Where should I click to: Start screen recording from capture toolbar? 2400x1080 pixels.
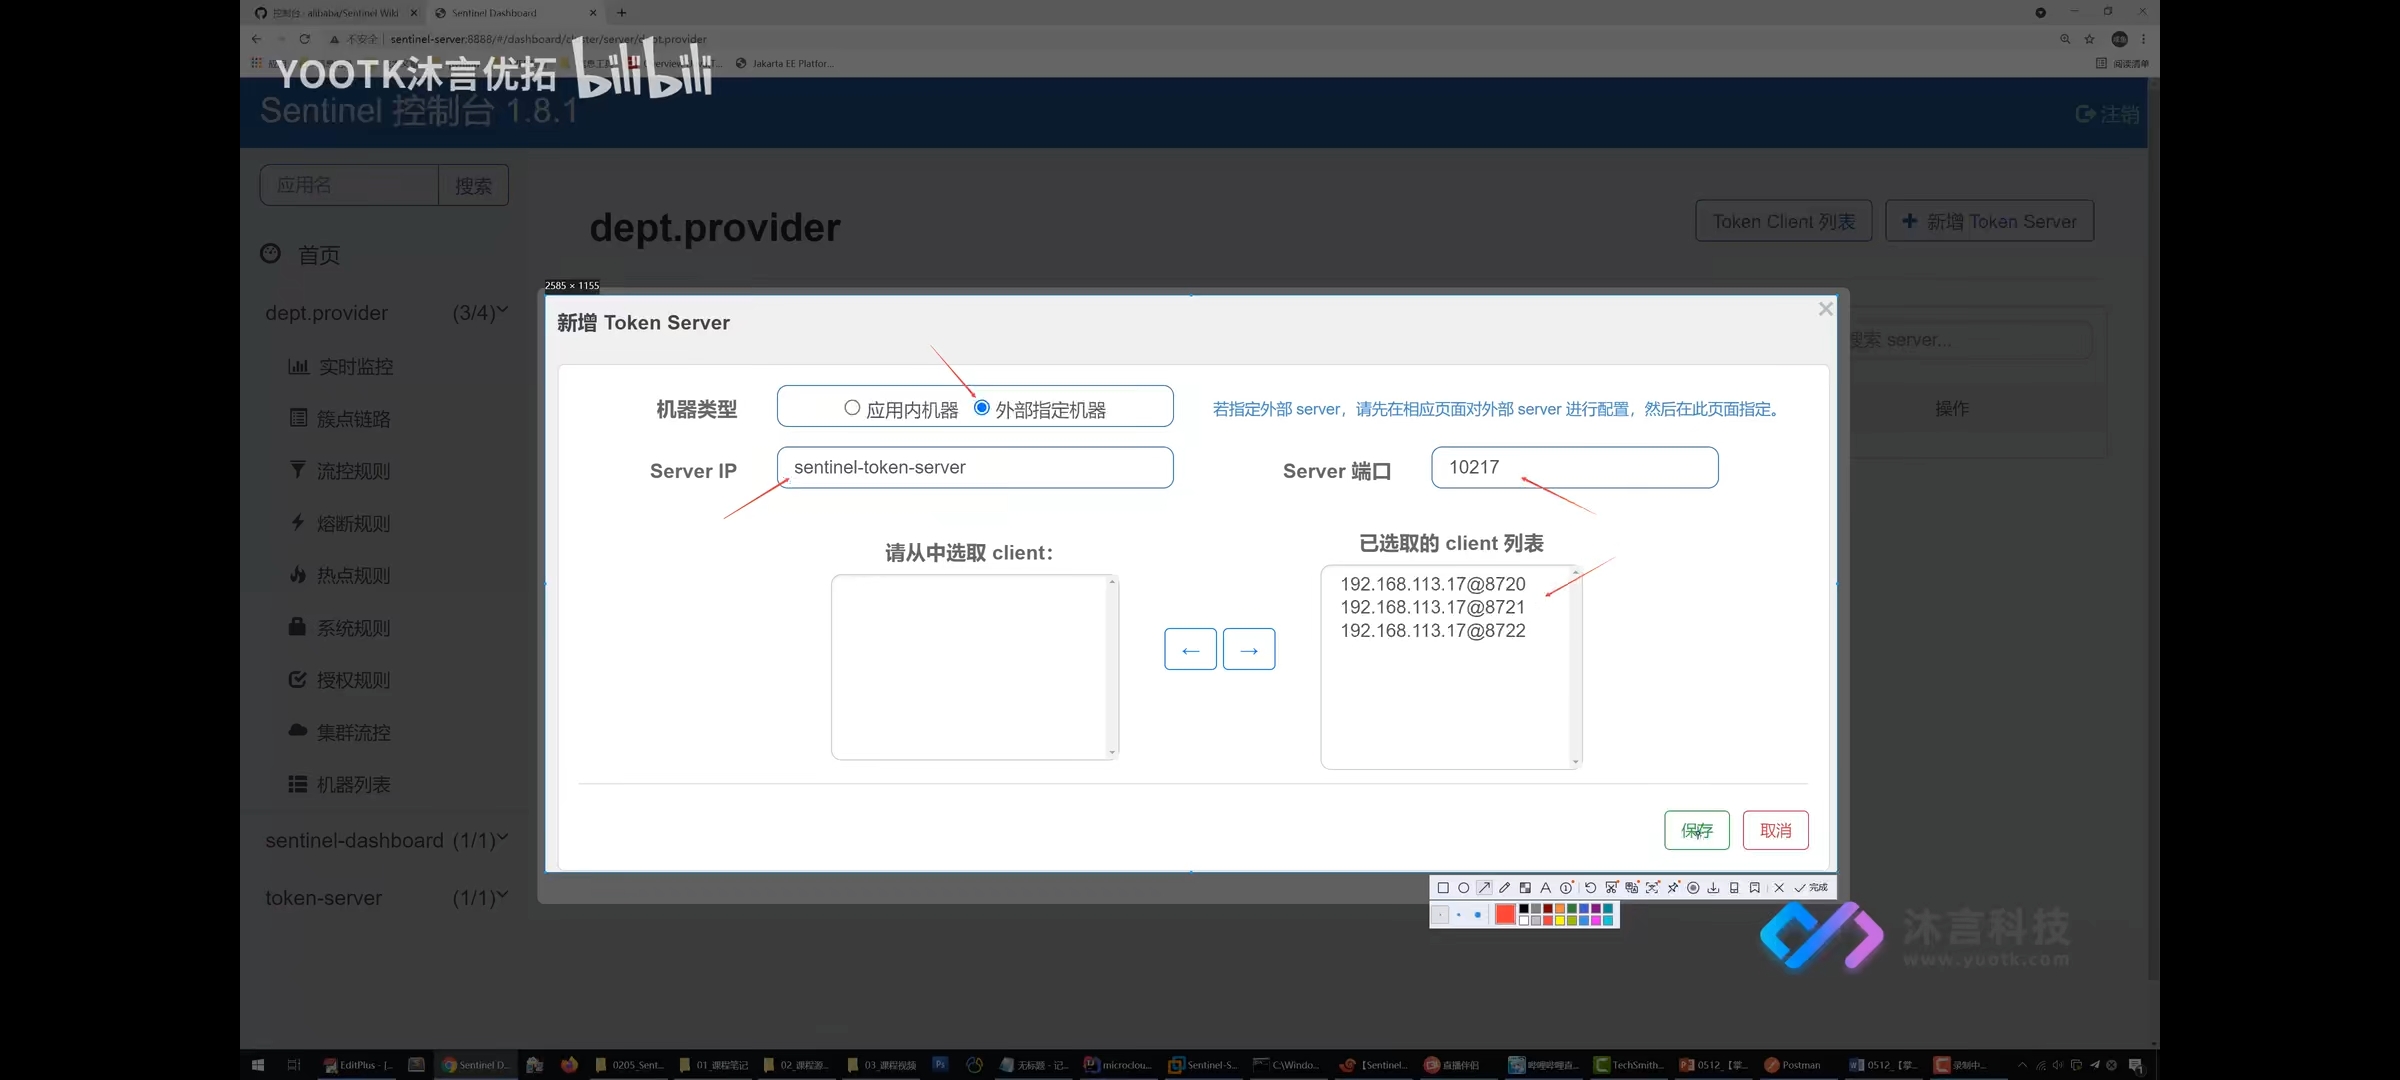1693,888
